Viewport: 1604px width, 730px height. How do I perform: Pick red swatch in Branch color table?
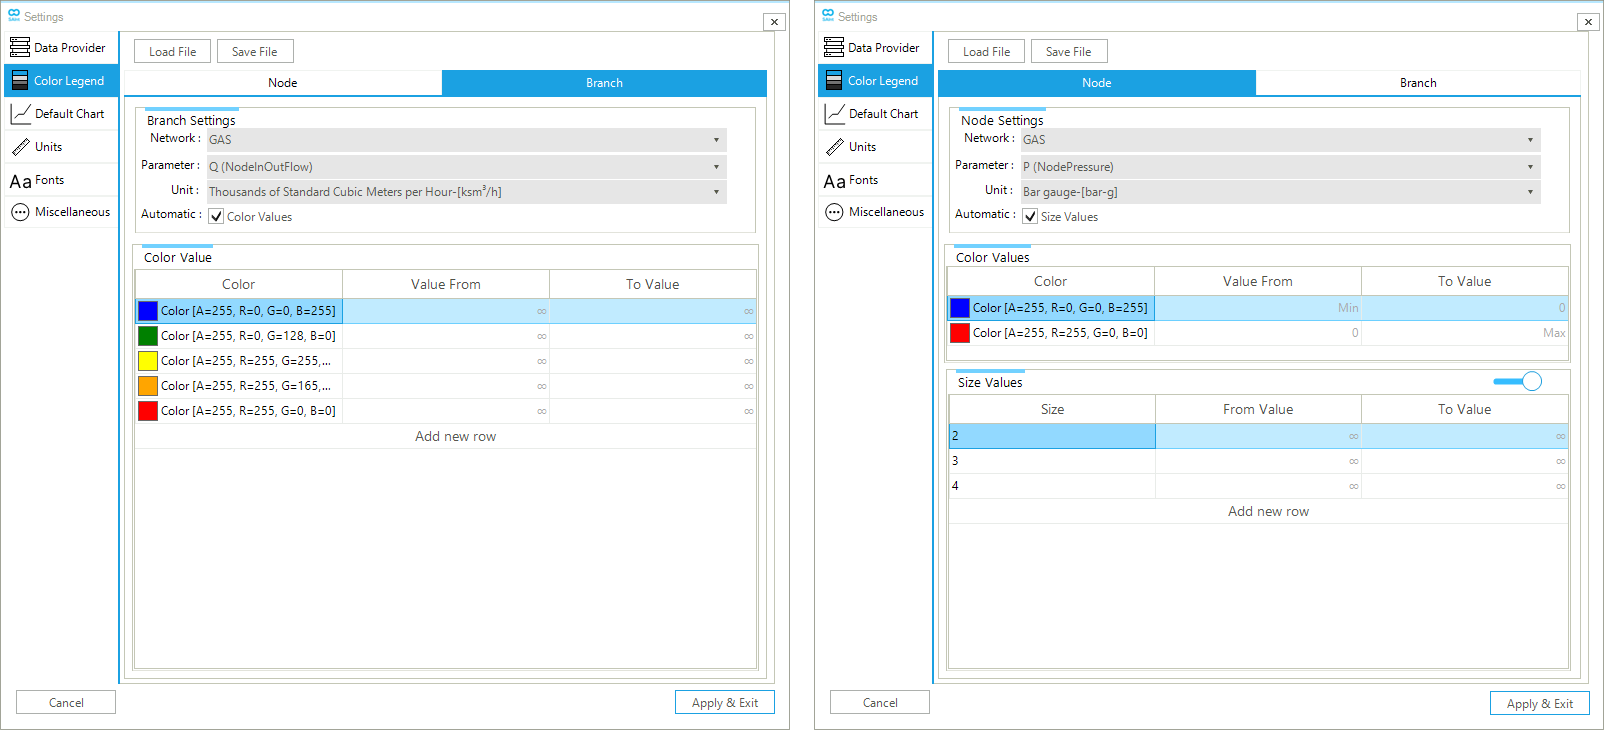click(148, 411)
